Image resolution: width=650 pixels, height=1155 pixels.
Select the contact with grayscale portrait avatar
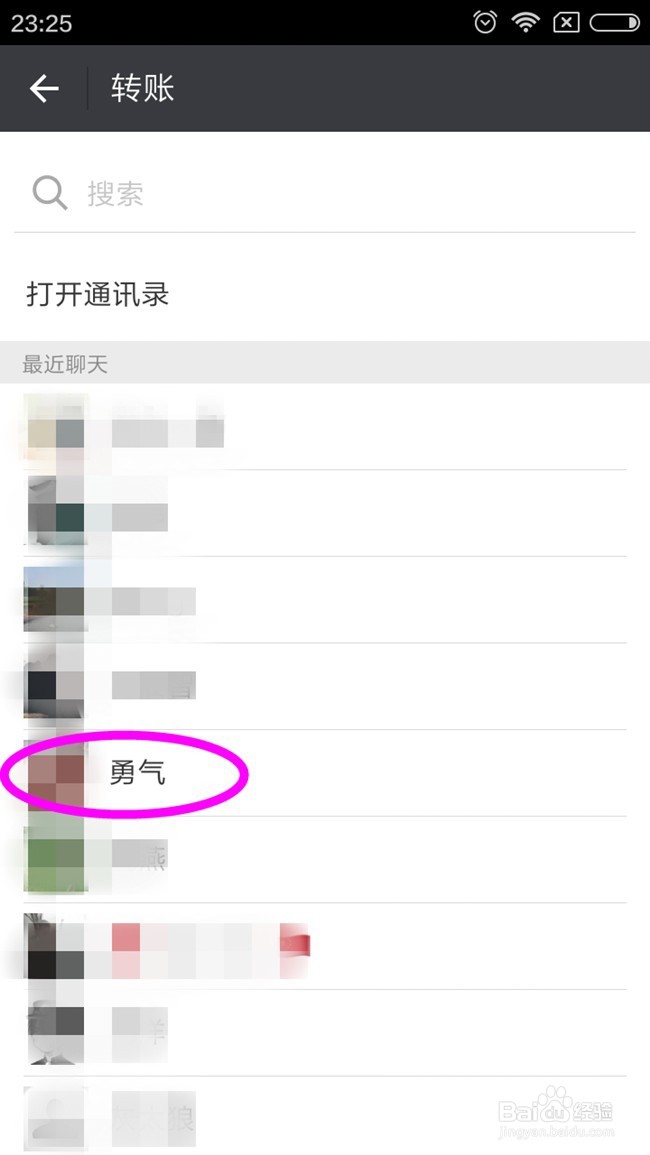point(325,1033)
